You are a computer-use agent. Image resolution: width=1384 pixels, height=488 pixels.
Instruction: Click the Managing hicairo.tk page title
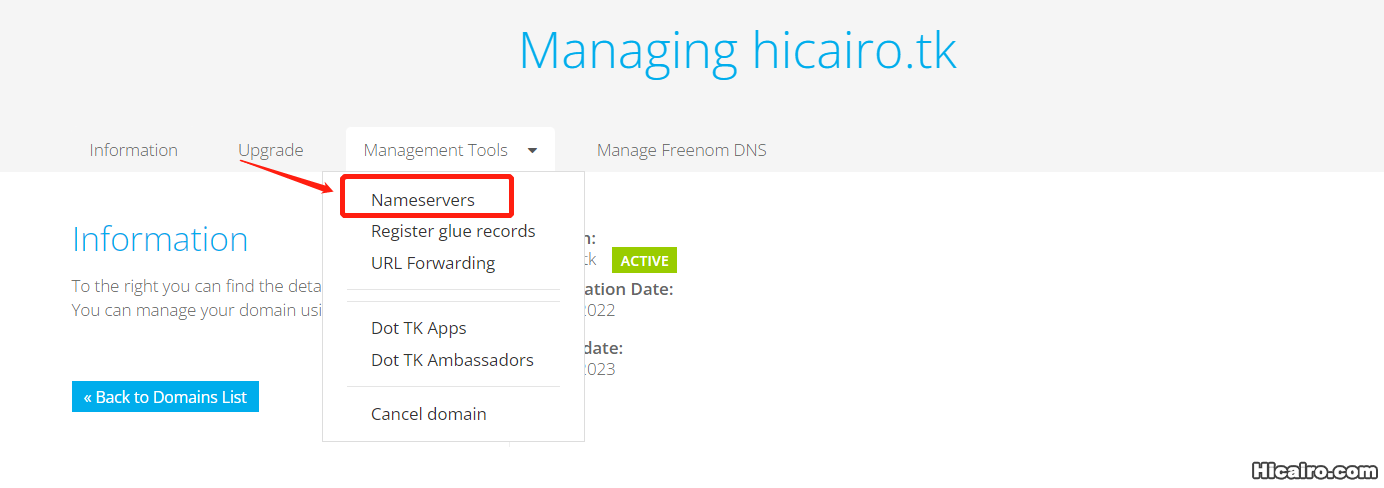pyautogui.click(x=737, y=50)
